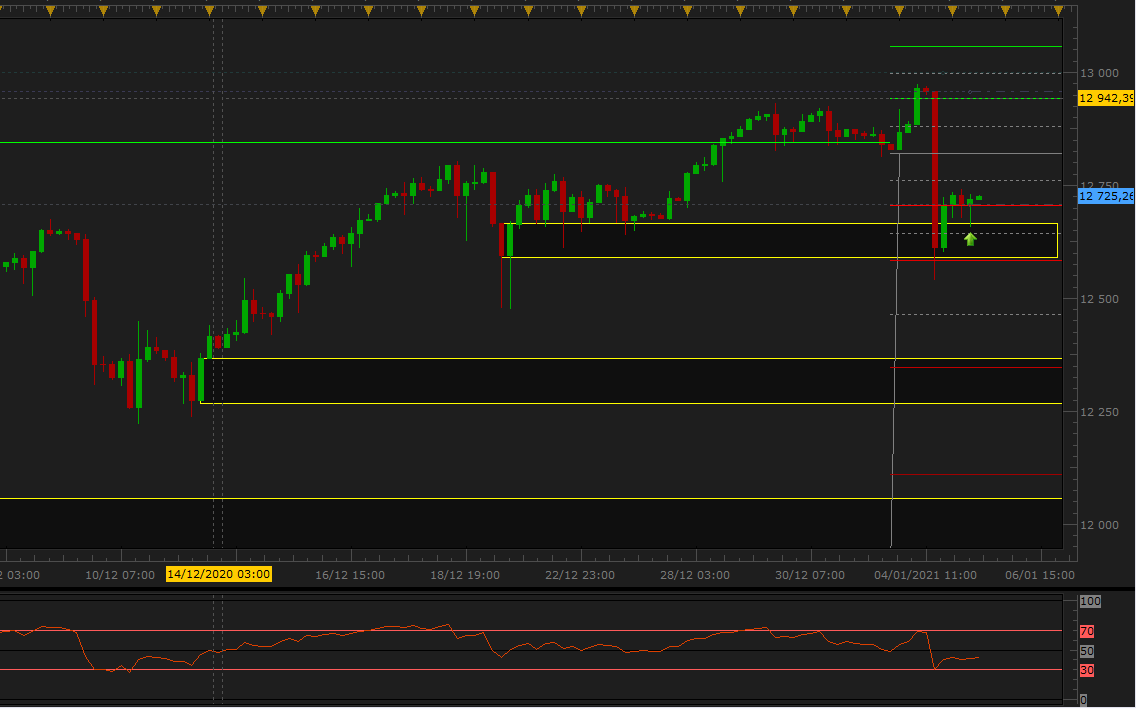Click the 12 000 price axis label
Image resolution: width=1136 pixels, height=709 pixels.
tap(1099, 525)
